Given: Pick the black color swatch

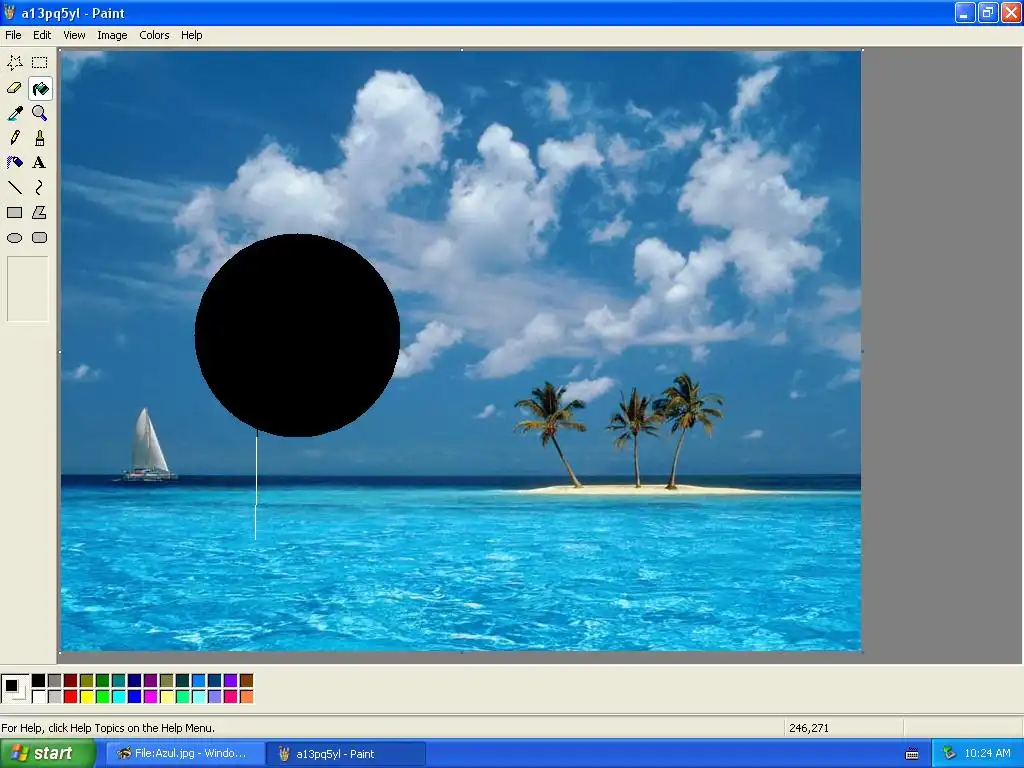Looking at the screenshot, I should 39,680.
